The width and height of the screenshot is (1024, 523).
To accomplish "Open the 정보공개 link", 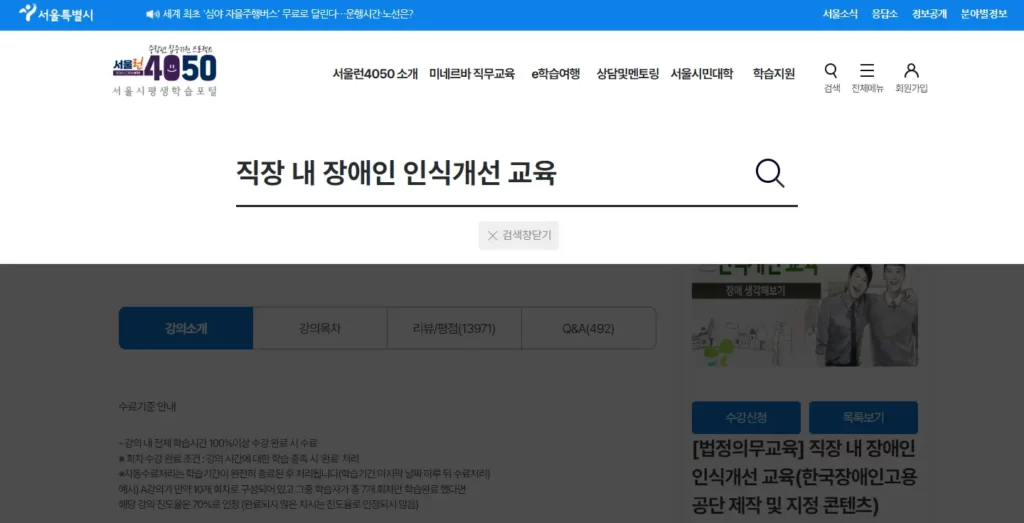I will (x=929, y=14).
